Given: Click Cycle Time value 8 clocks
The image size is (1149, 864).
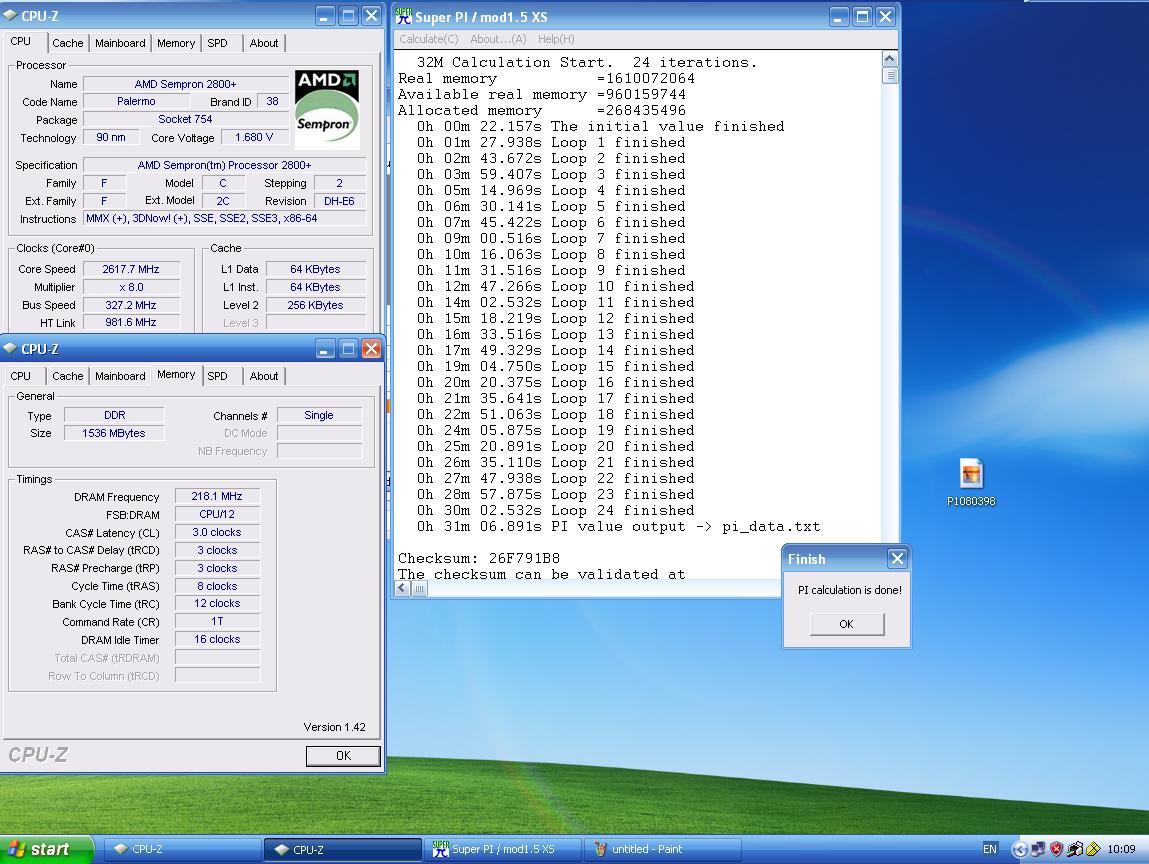Looking at the screenshot, I should pos(217,586).
